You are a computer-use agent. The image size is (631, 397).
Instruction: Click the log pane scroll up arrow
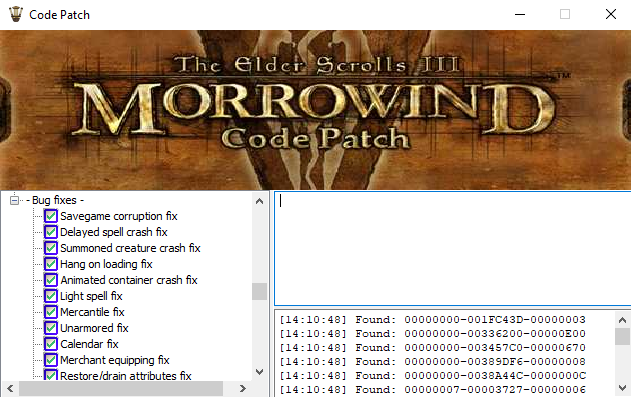pos(622,320)
